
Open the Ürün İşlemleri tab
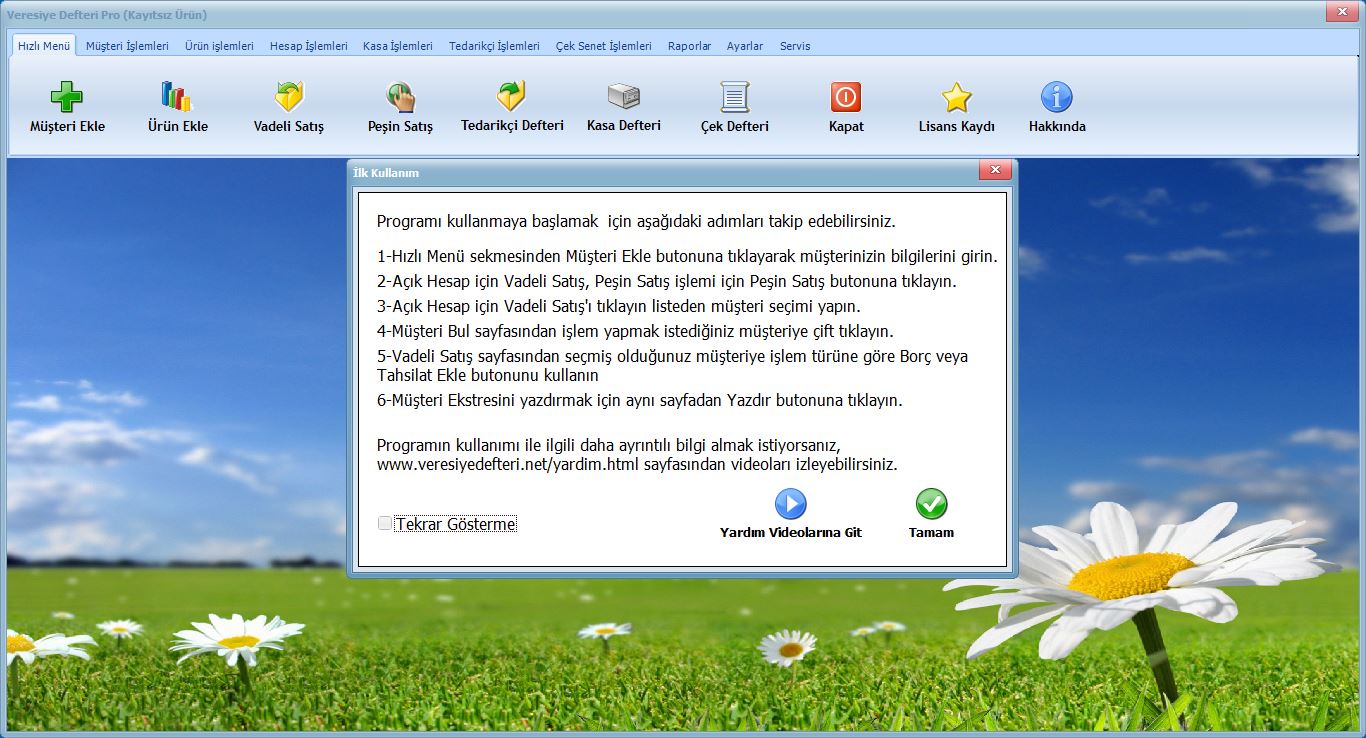[x=219, y=46]
